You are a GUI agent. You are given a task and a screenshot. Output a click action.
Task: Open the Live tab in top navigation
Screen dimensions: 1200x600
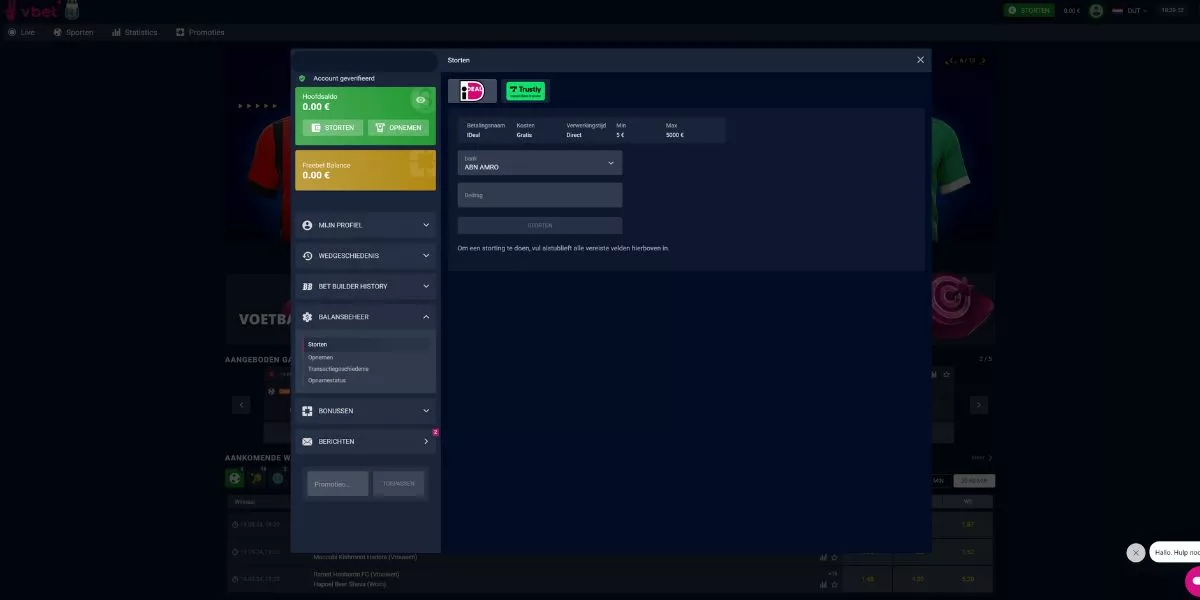[x=21, y=32]
